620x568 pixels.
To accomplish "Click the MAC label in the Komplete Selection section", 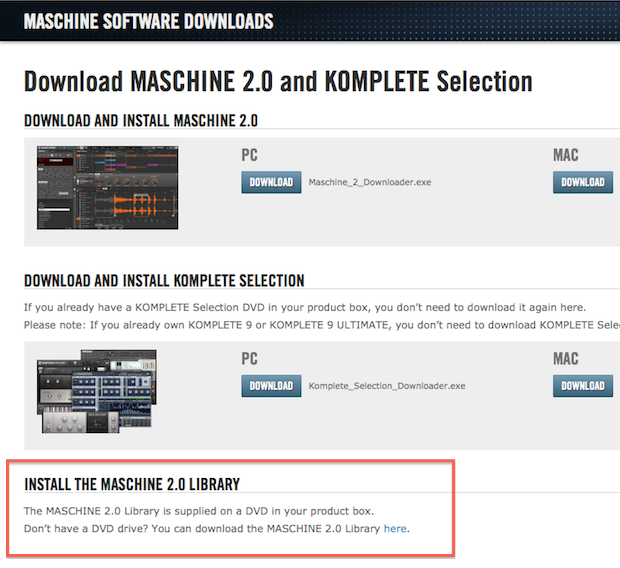I will pyautogui.click(x=565, y=359).
